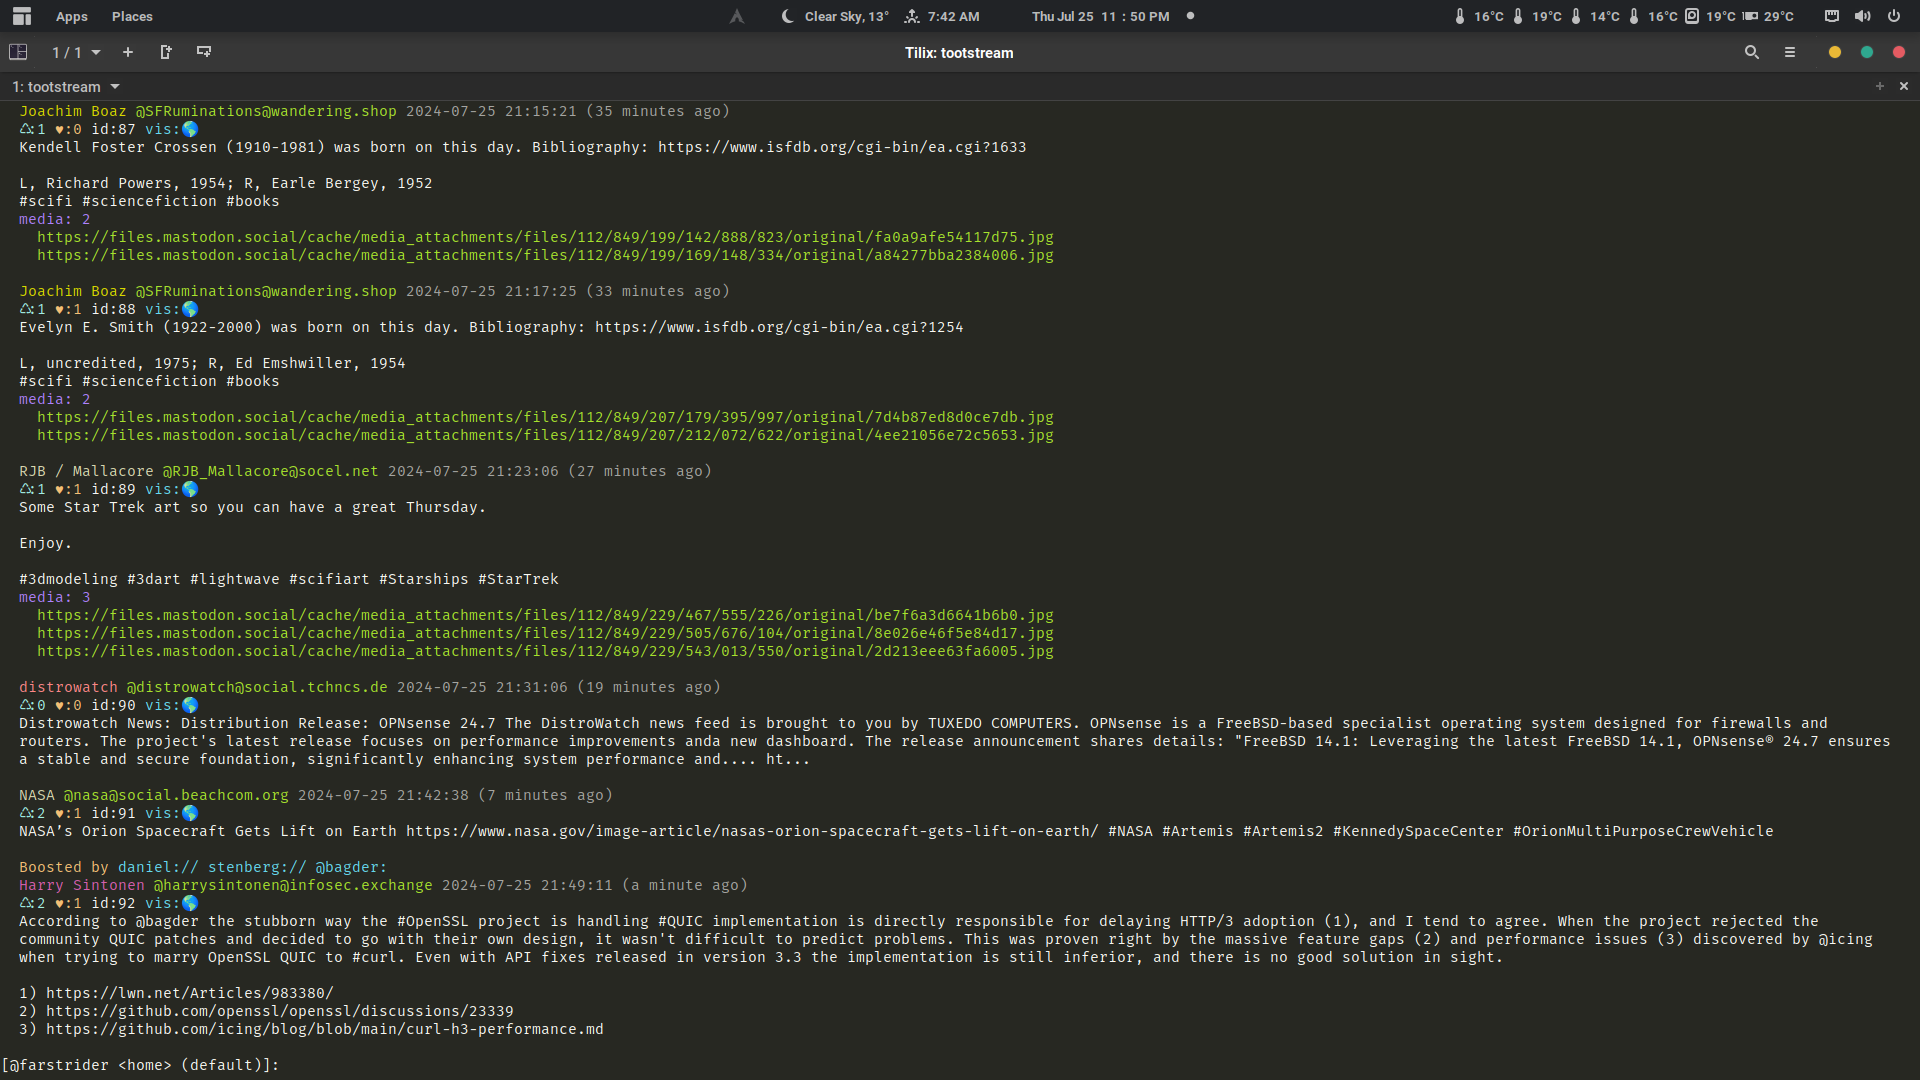Open the Places menu
The image size is (1920, 1080).
(x=132, y=16)
